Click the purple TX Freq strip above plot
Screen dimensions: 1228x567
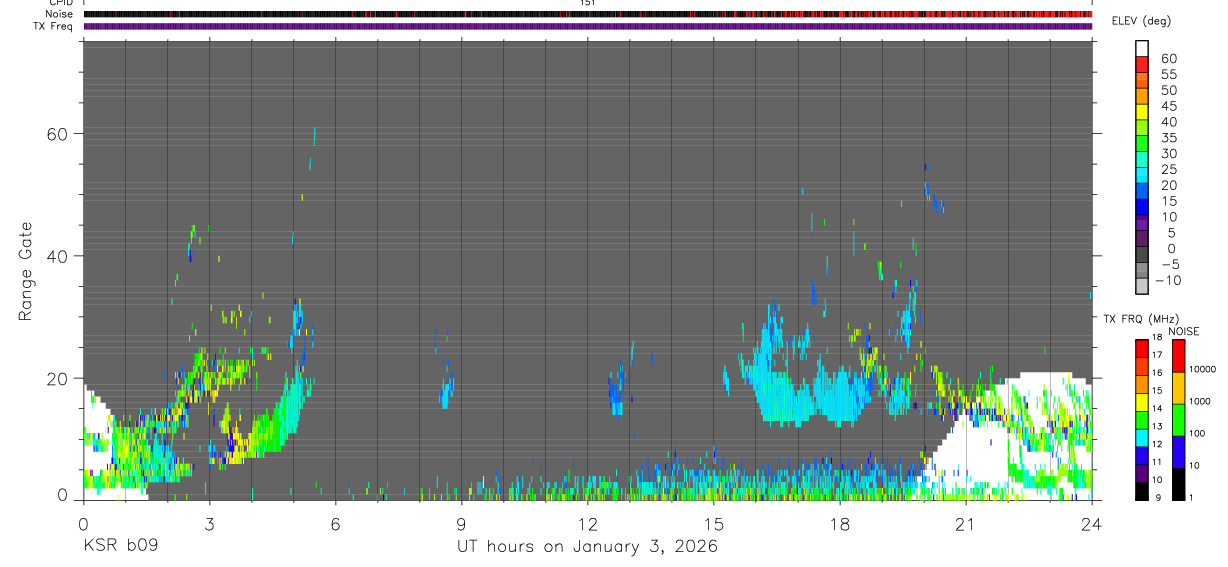(588, 26)
